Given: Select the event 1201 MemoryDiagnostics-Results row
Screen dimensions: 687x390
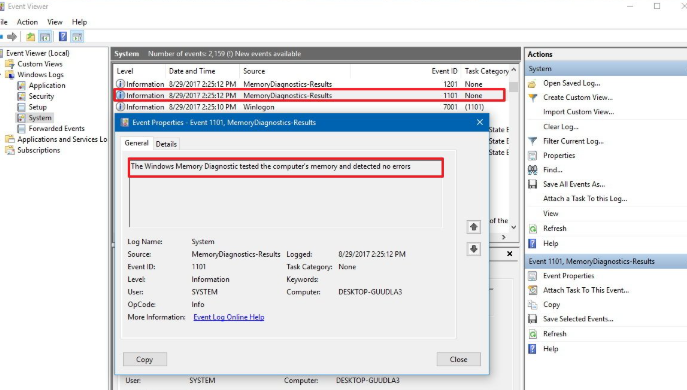Looking at the screenshot, I should point(311,84).
